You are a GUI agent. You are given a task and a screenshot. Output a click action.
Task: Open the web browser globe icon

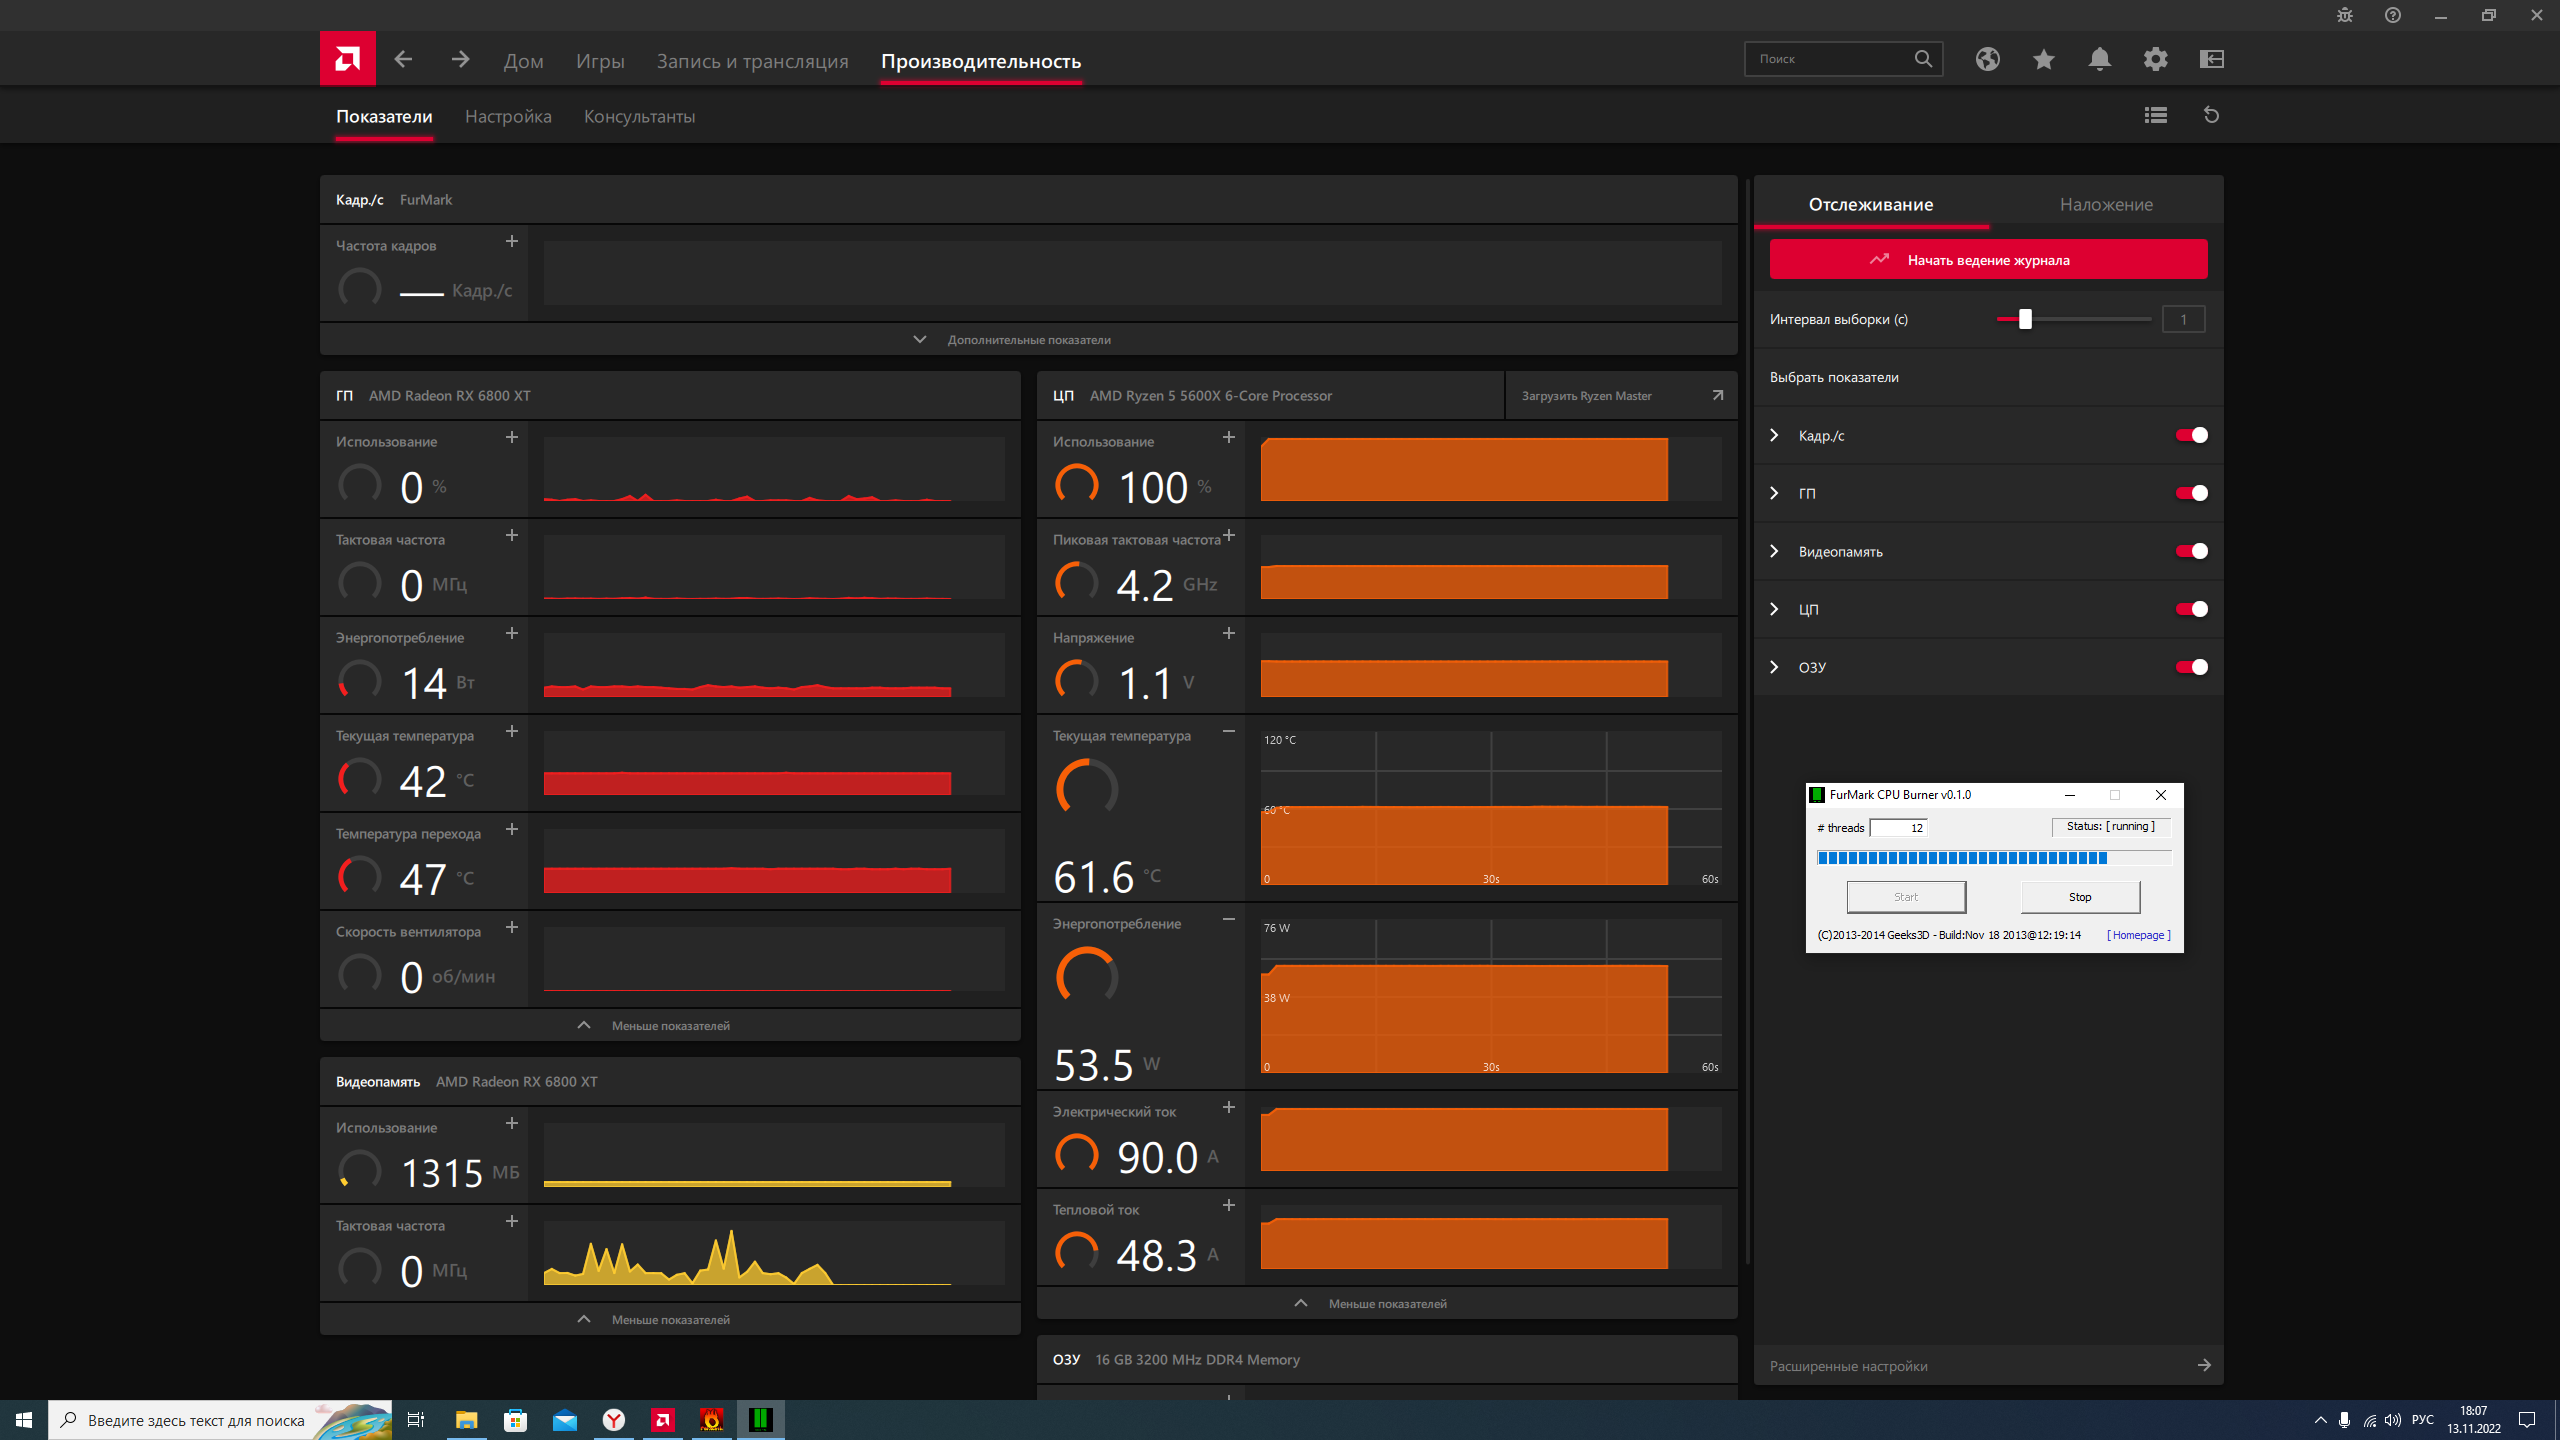point(1987,59)
